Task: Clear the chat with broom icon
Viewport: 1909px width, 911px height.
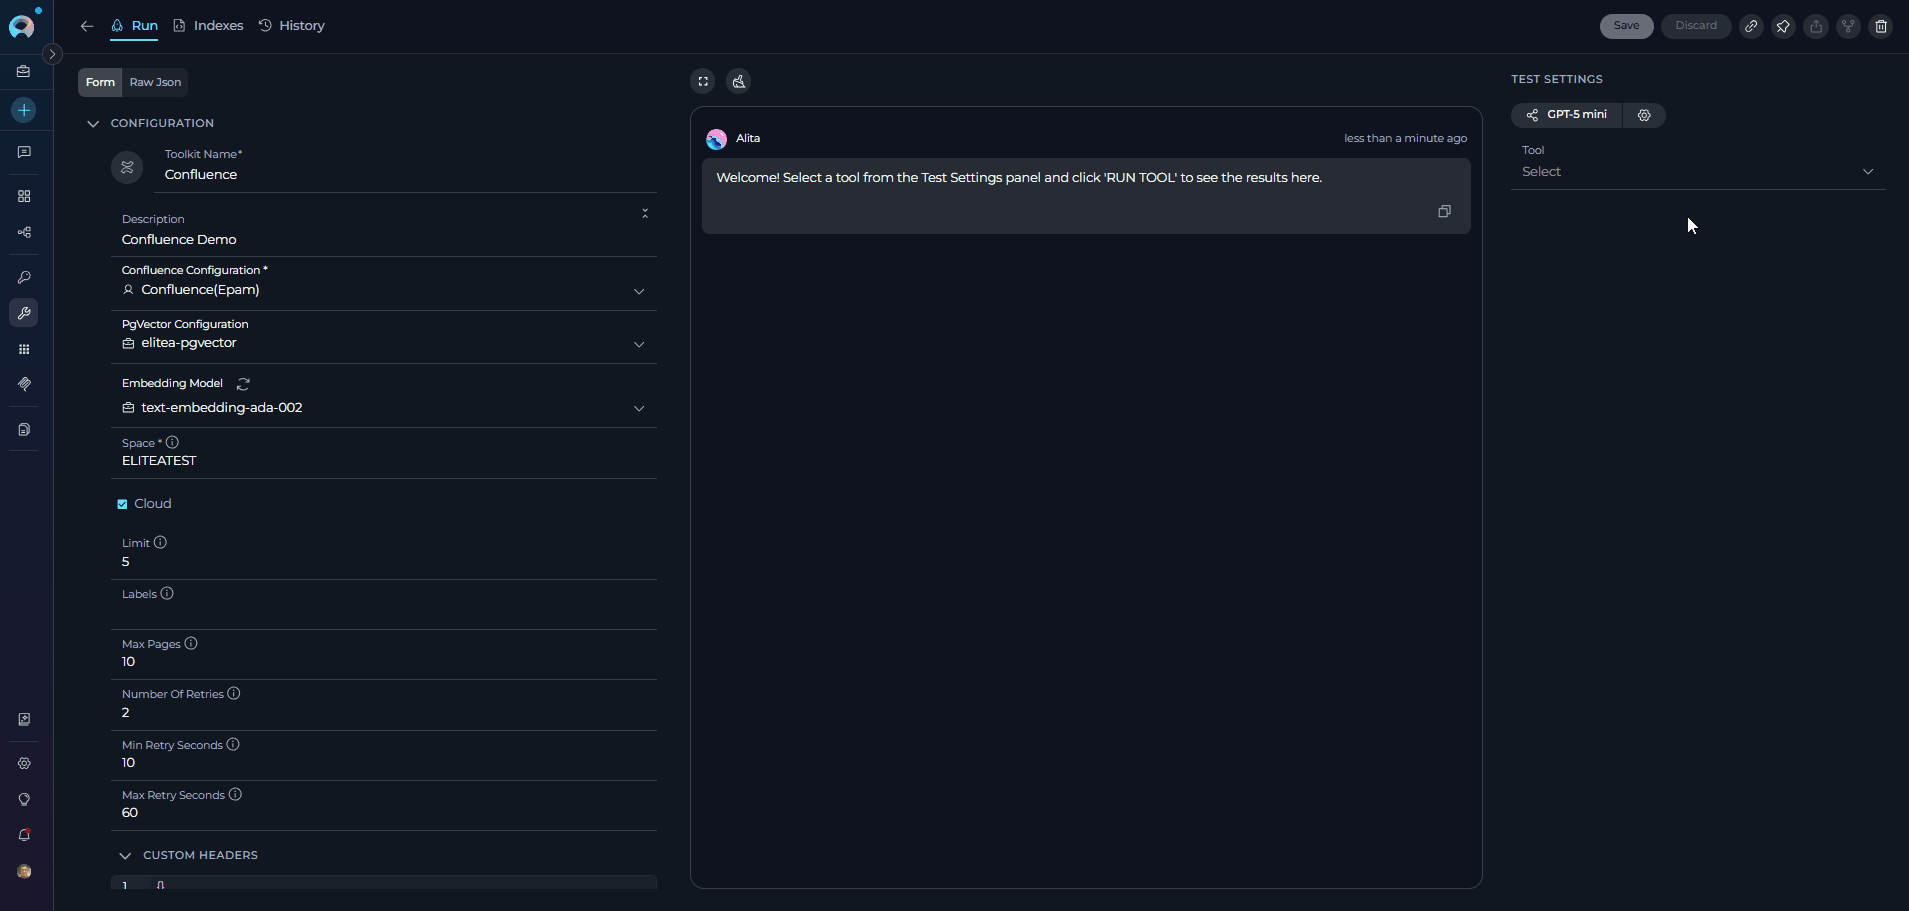Action: (739, 82)
